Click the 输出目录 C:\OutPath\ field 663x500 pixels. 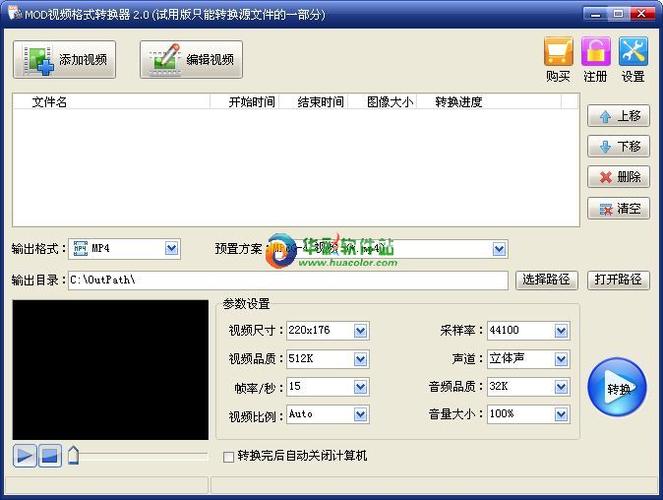click(288, 280)
